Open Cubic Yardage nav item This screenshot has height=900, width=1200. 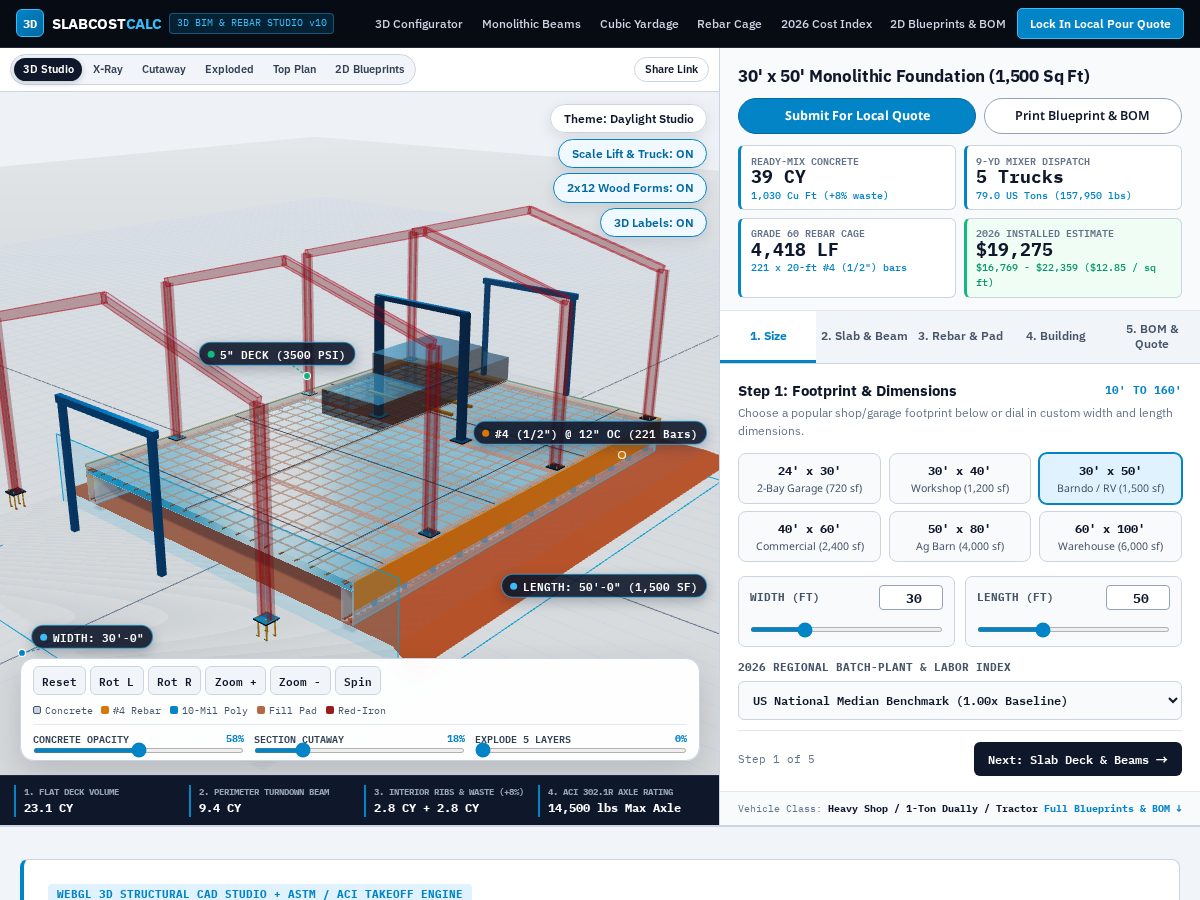click(639, 24)
